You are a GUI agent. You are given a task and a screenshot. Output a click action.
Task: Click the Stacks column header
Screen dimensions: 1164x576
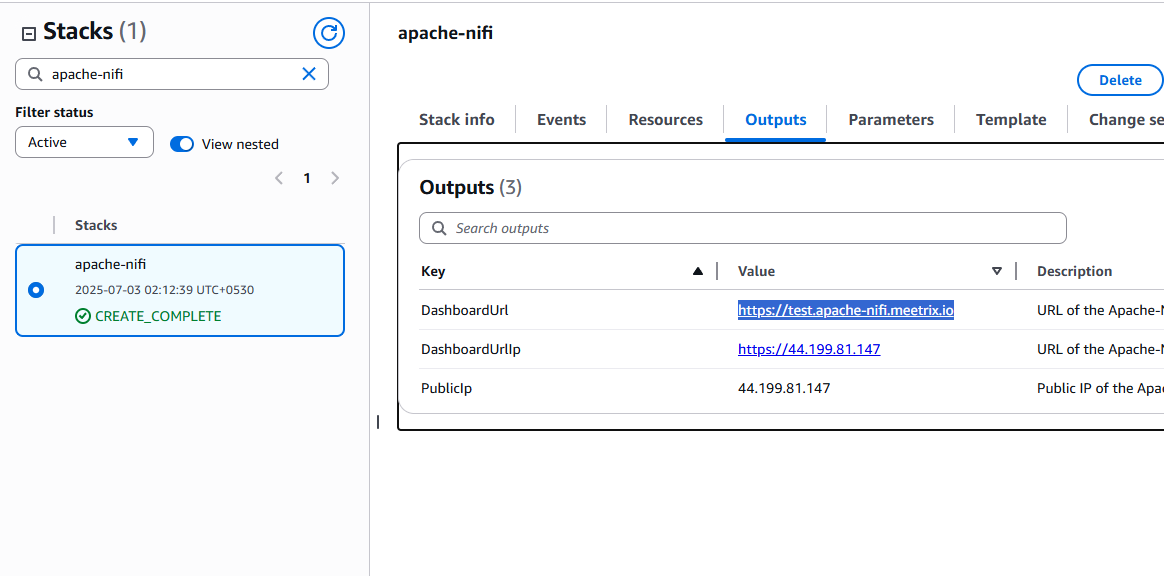[x=96, y=226]
